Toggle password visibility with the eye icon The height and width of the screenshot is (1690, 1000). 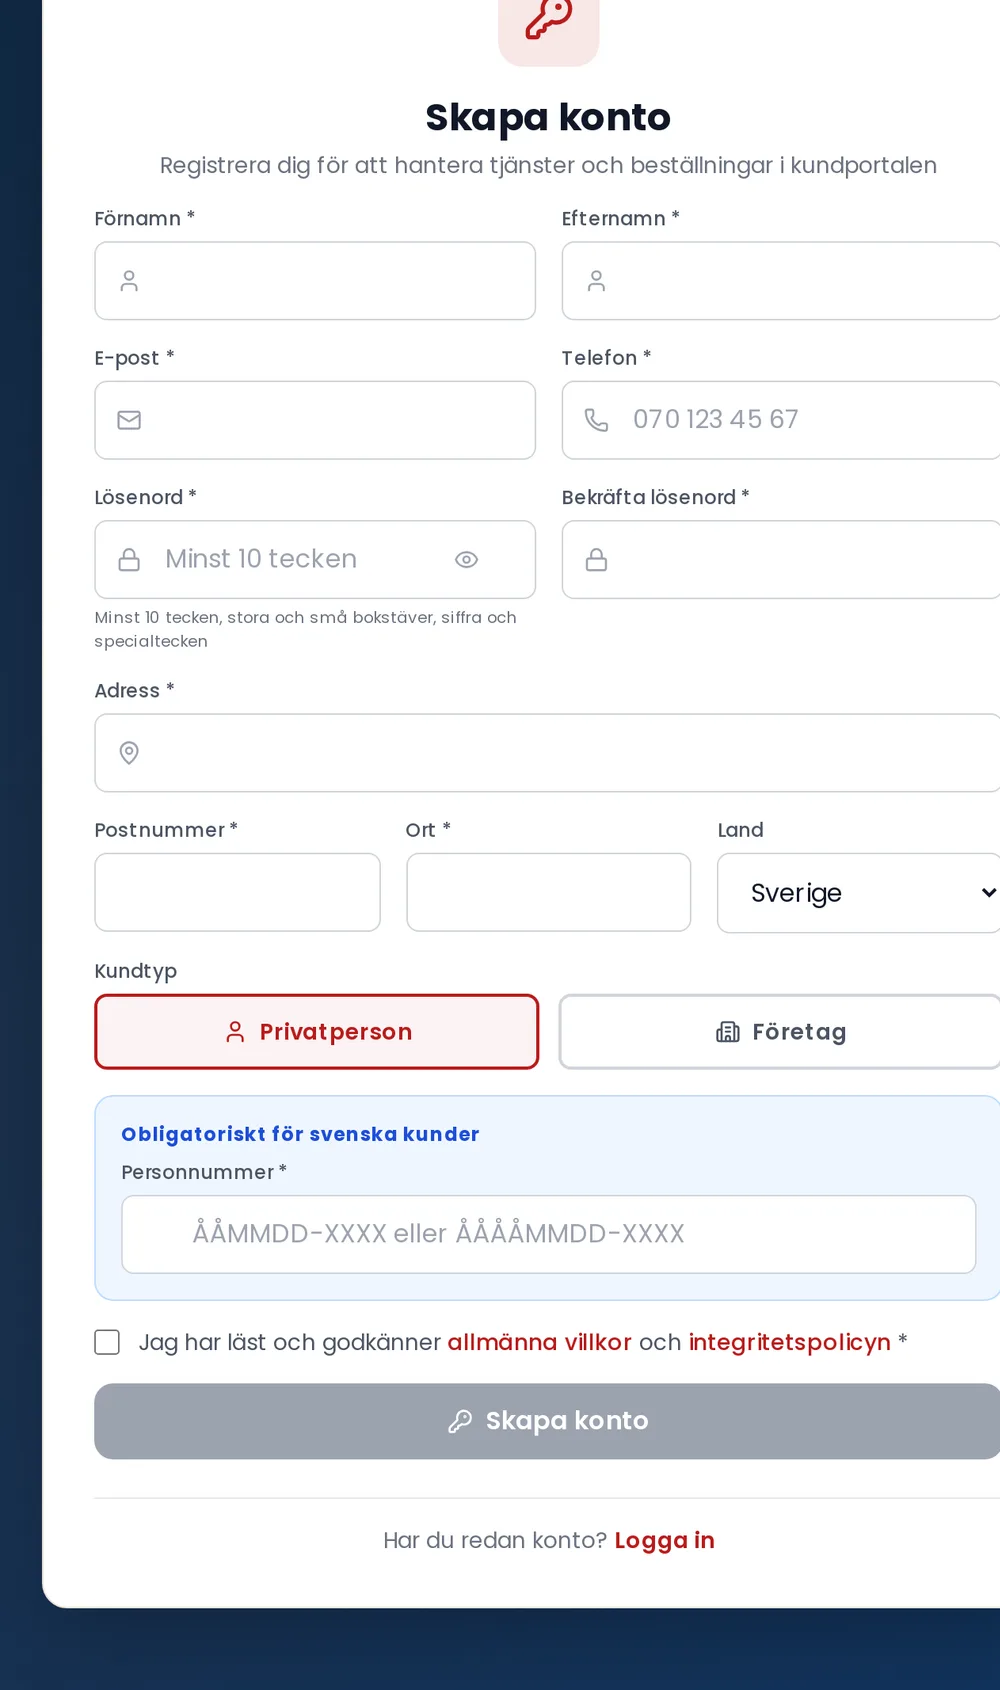coord(466,560)
